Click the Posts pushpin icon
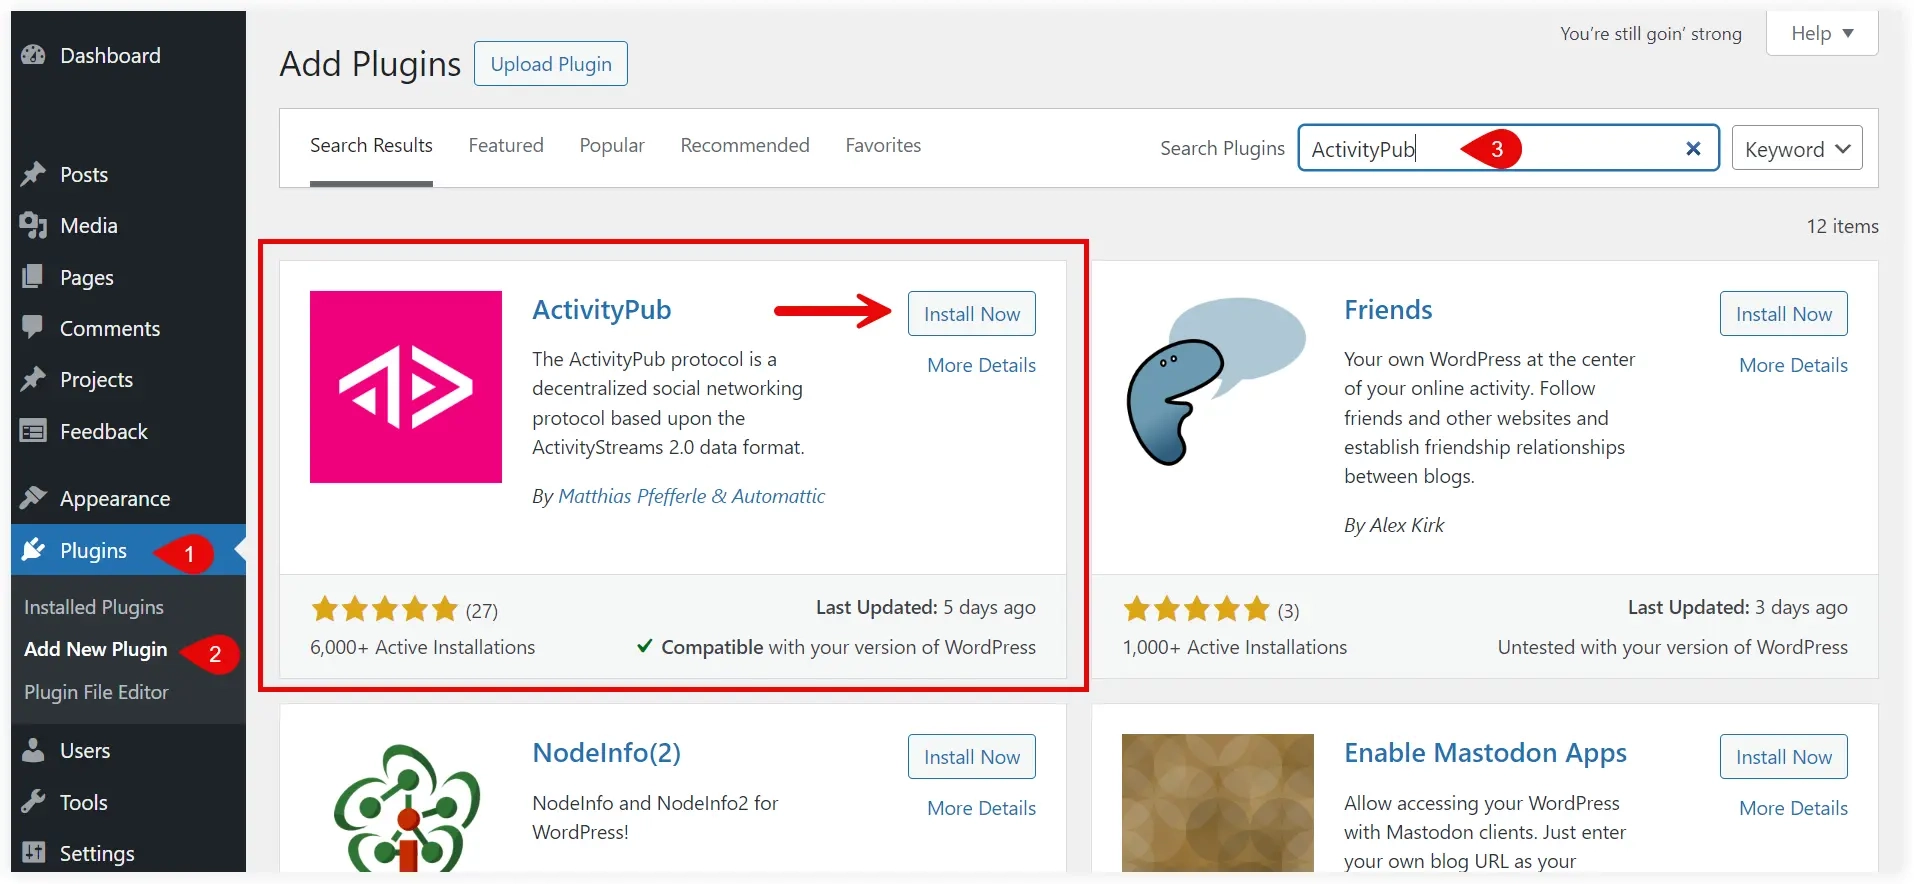This screenshot has height=884, width=1914. 33,174
